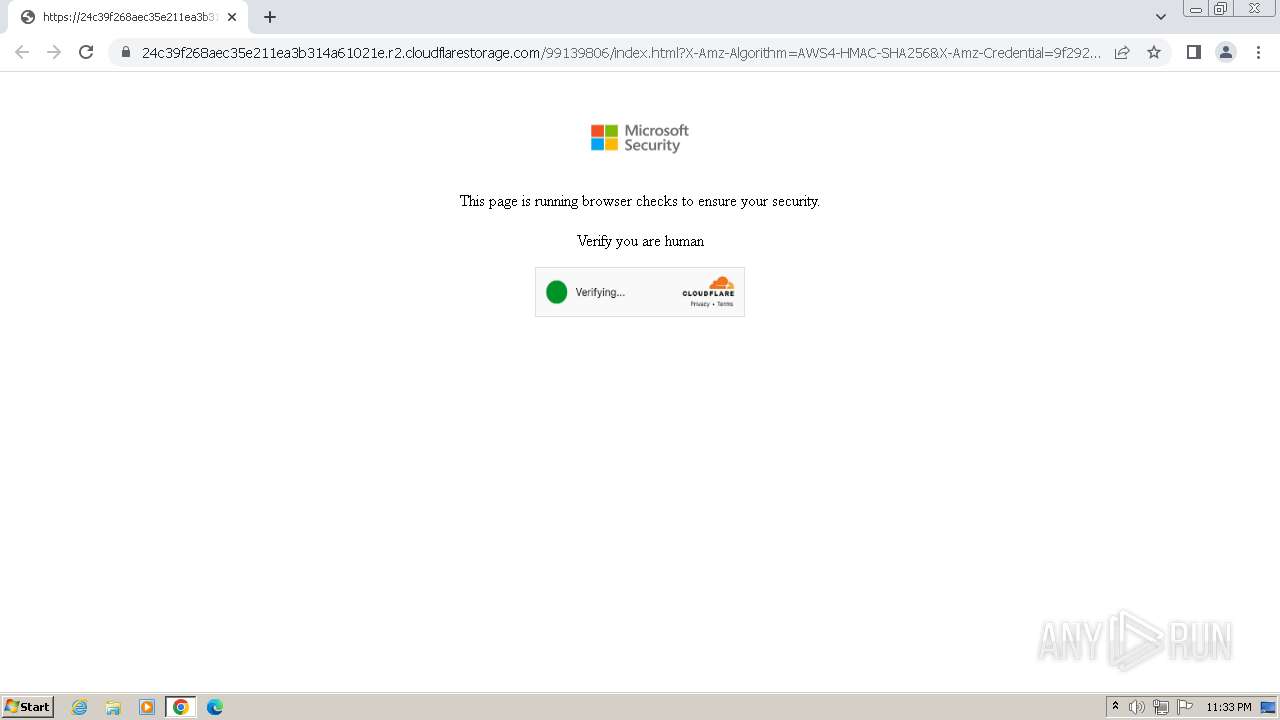Click the taskbar clock 11:33 PM
The height and width of the screenshot is (720, 1280).
coord(1228,707)
